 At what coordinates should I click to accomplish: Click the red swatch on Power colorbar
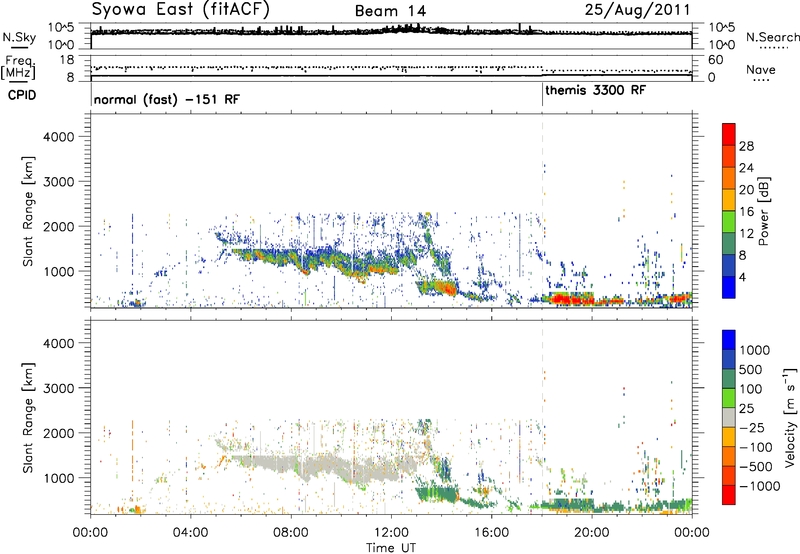[729, 134]
